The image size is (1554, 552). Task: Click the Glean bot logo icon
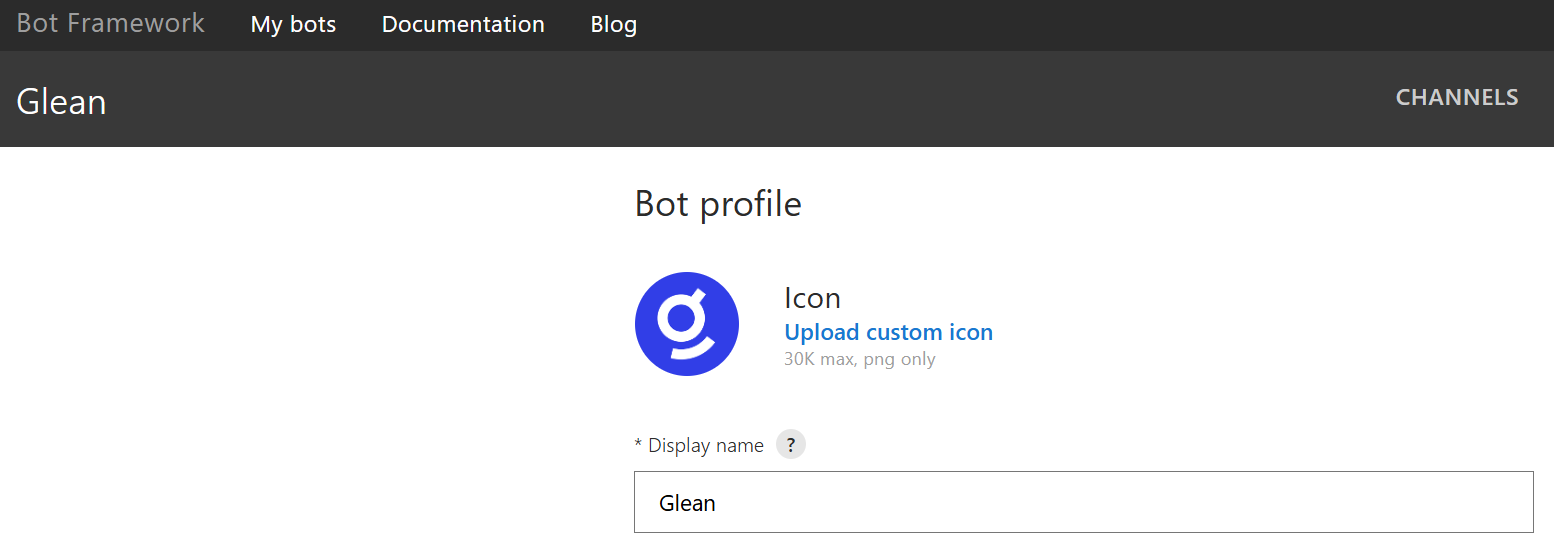click(687, 324)
